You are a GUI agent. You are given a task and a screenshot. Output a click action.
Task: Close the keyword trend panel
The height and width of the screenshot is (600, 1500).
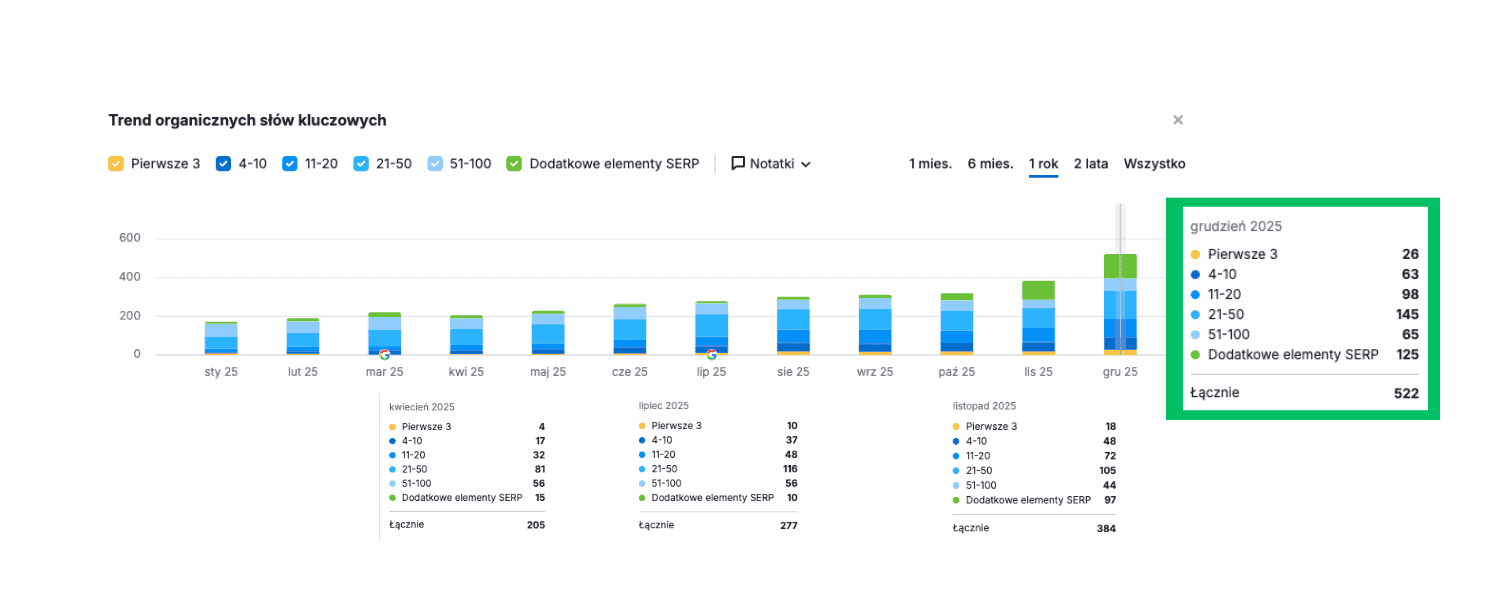pos(1178,120)
